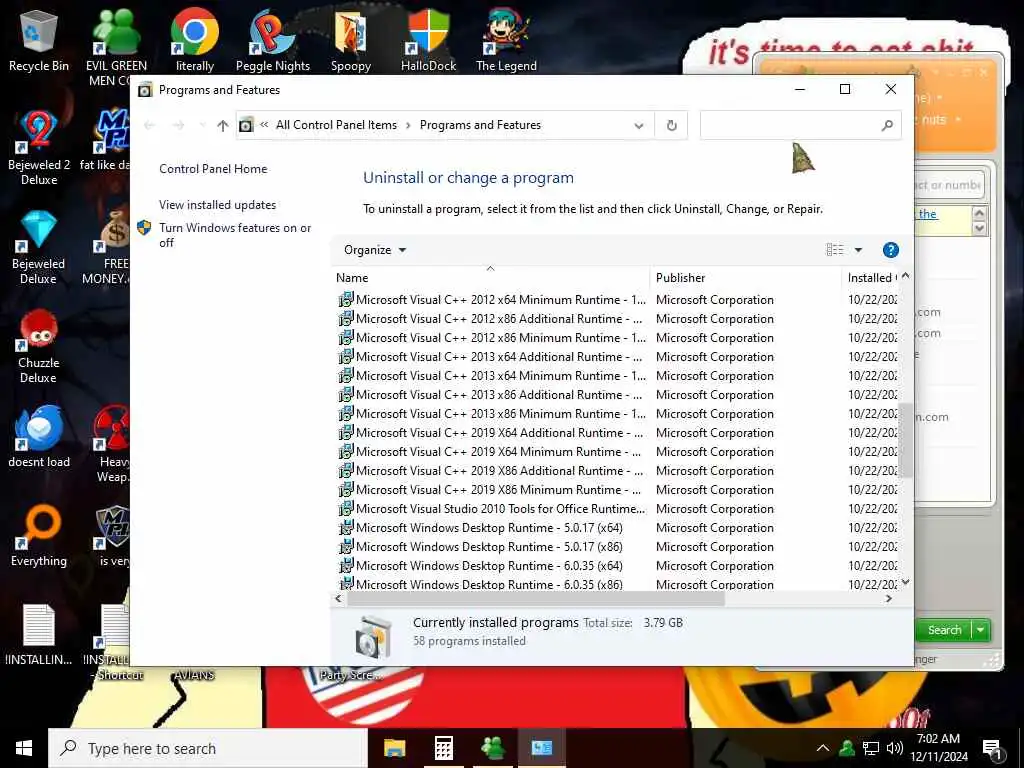Image resolution: width=1024 pixels, height=768 pixels.
Task: Launch the HalloDock shortcut
Action: point(428,40)
